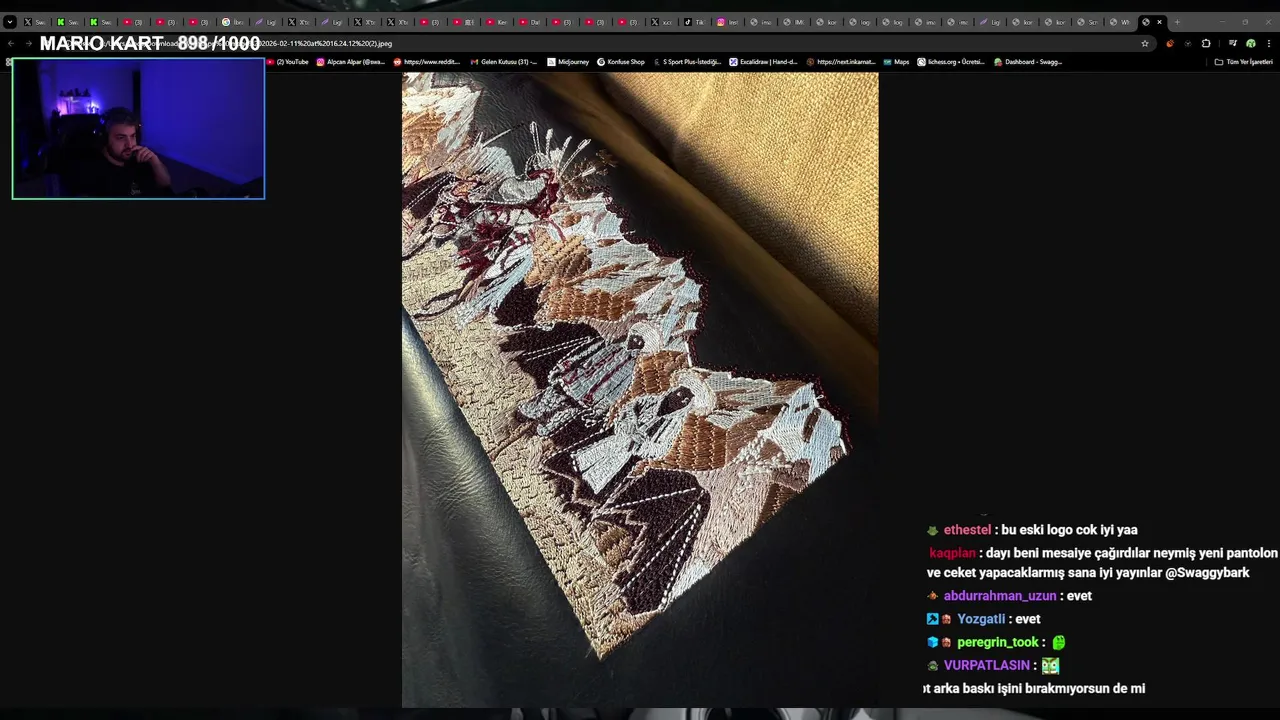The width and height of the screenshot is (1280, 720).
Task: Open the reddit.com bookmark
Action: (428, 62)
